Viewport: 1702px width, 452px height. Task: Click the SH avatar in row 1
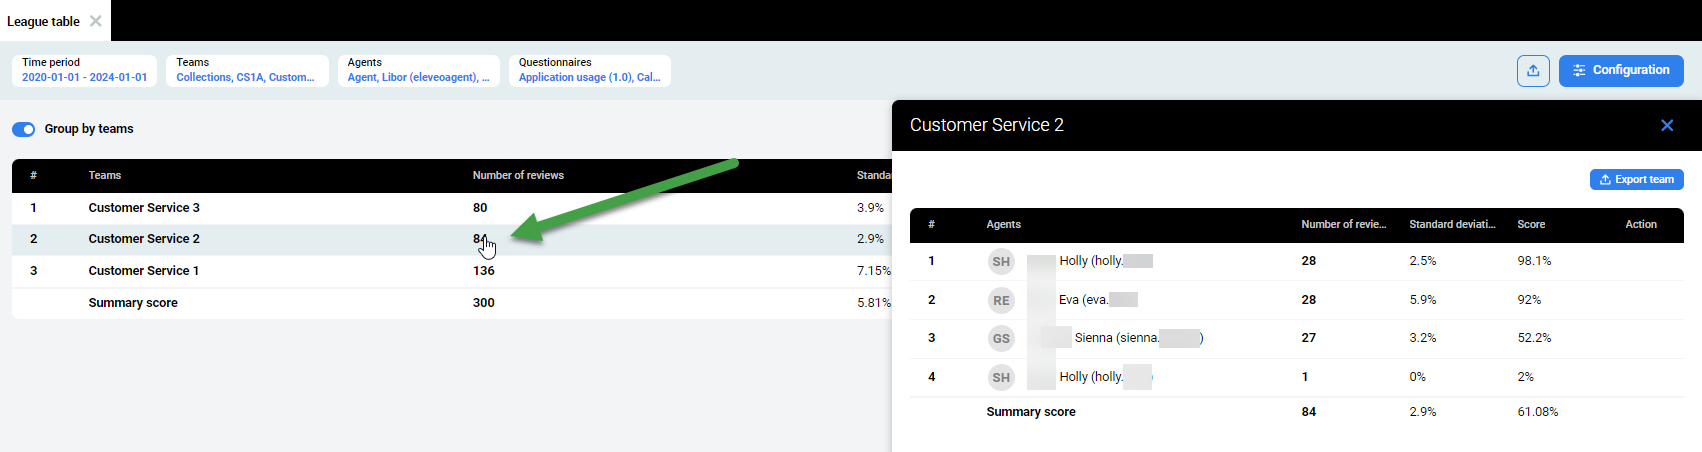coord(1001,262)
